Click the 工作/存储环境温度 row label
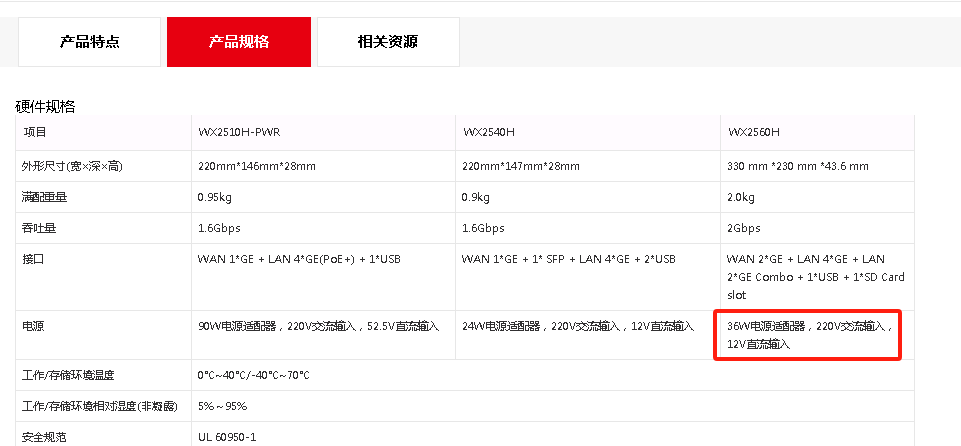Screen dimensions: 961x446 pyautogui.click(x=68, y=375)
